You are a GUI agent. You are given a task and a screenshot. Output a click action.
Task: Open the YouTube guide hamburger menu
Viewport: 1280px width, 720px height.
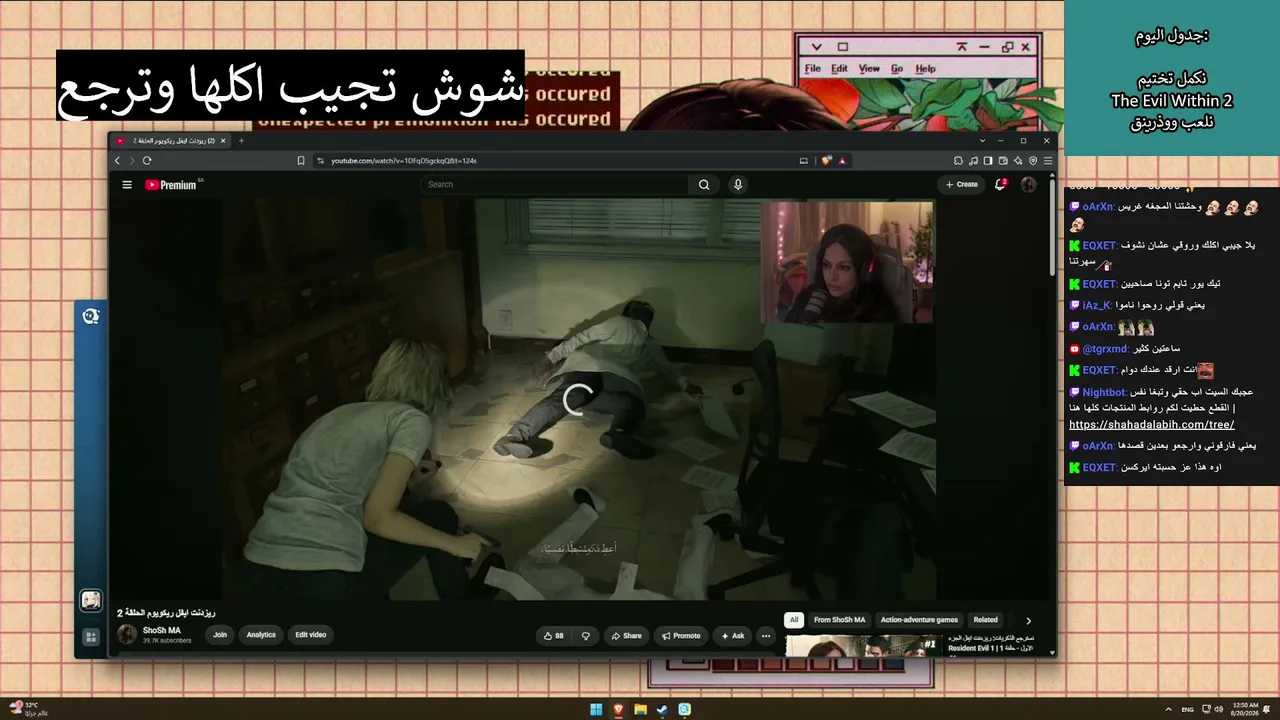(x=127, y=184)
